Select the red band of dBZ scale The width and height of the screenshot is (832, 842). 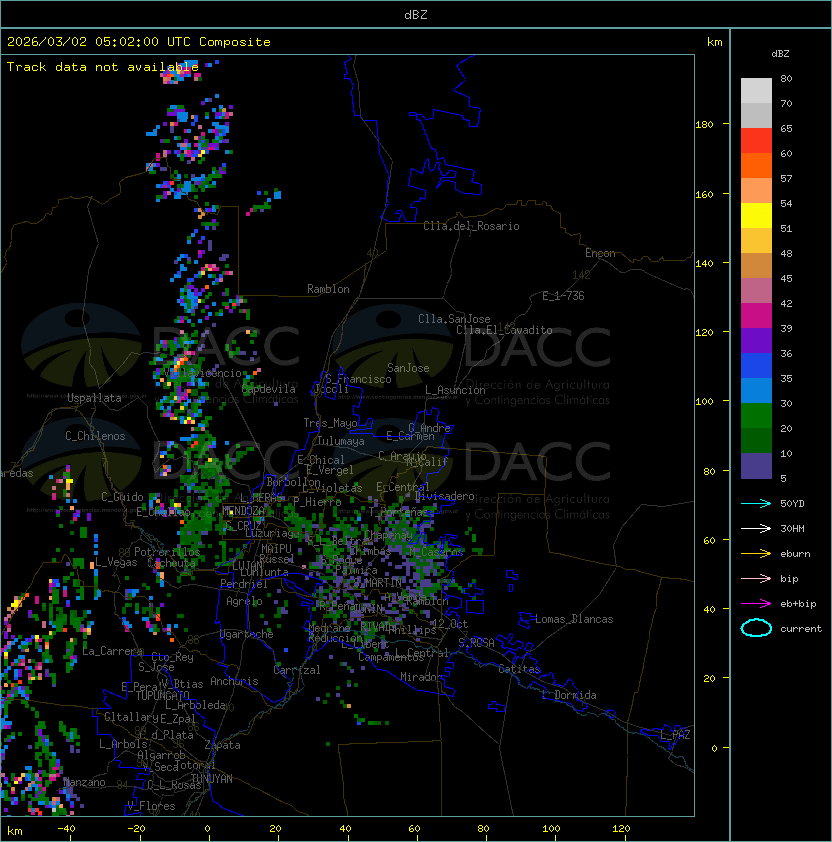coord(756,141)
